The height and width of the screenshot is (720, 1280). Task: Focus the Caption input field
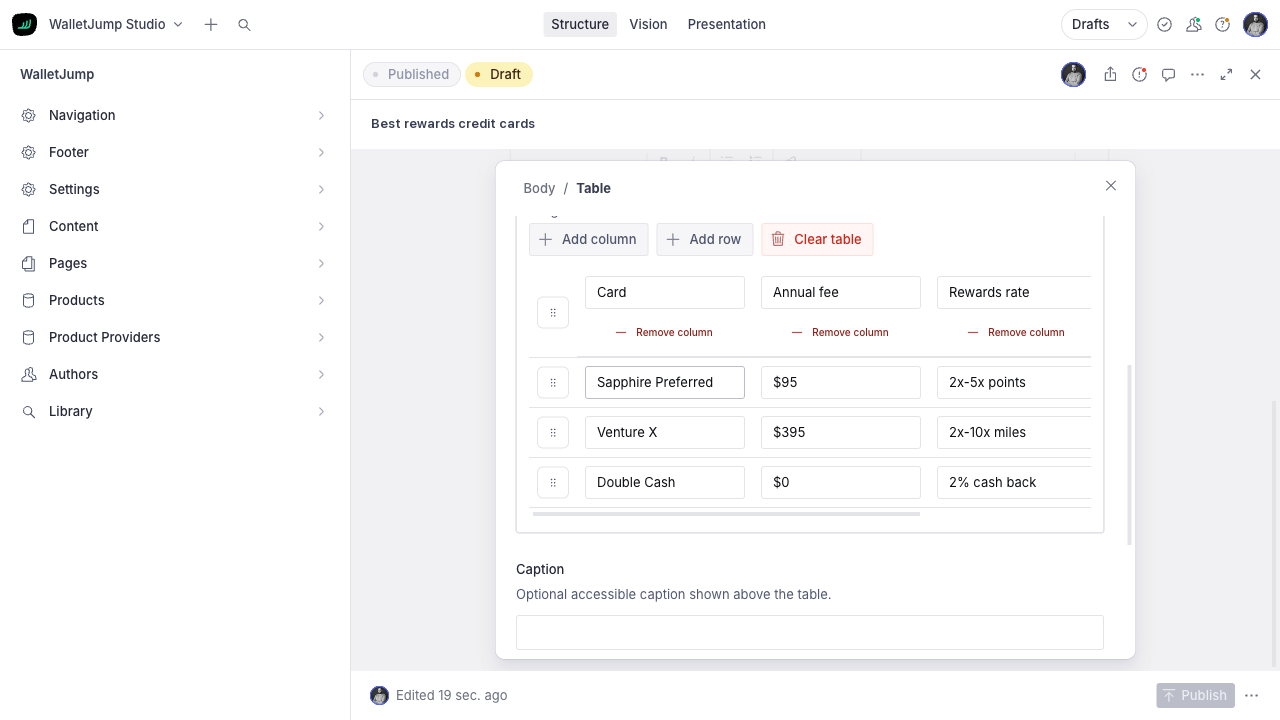[x=810, y=632]
